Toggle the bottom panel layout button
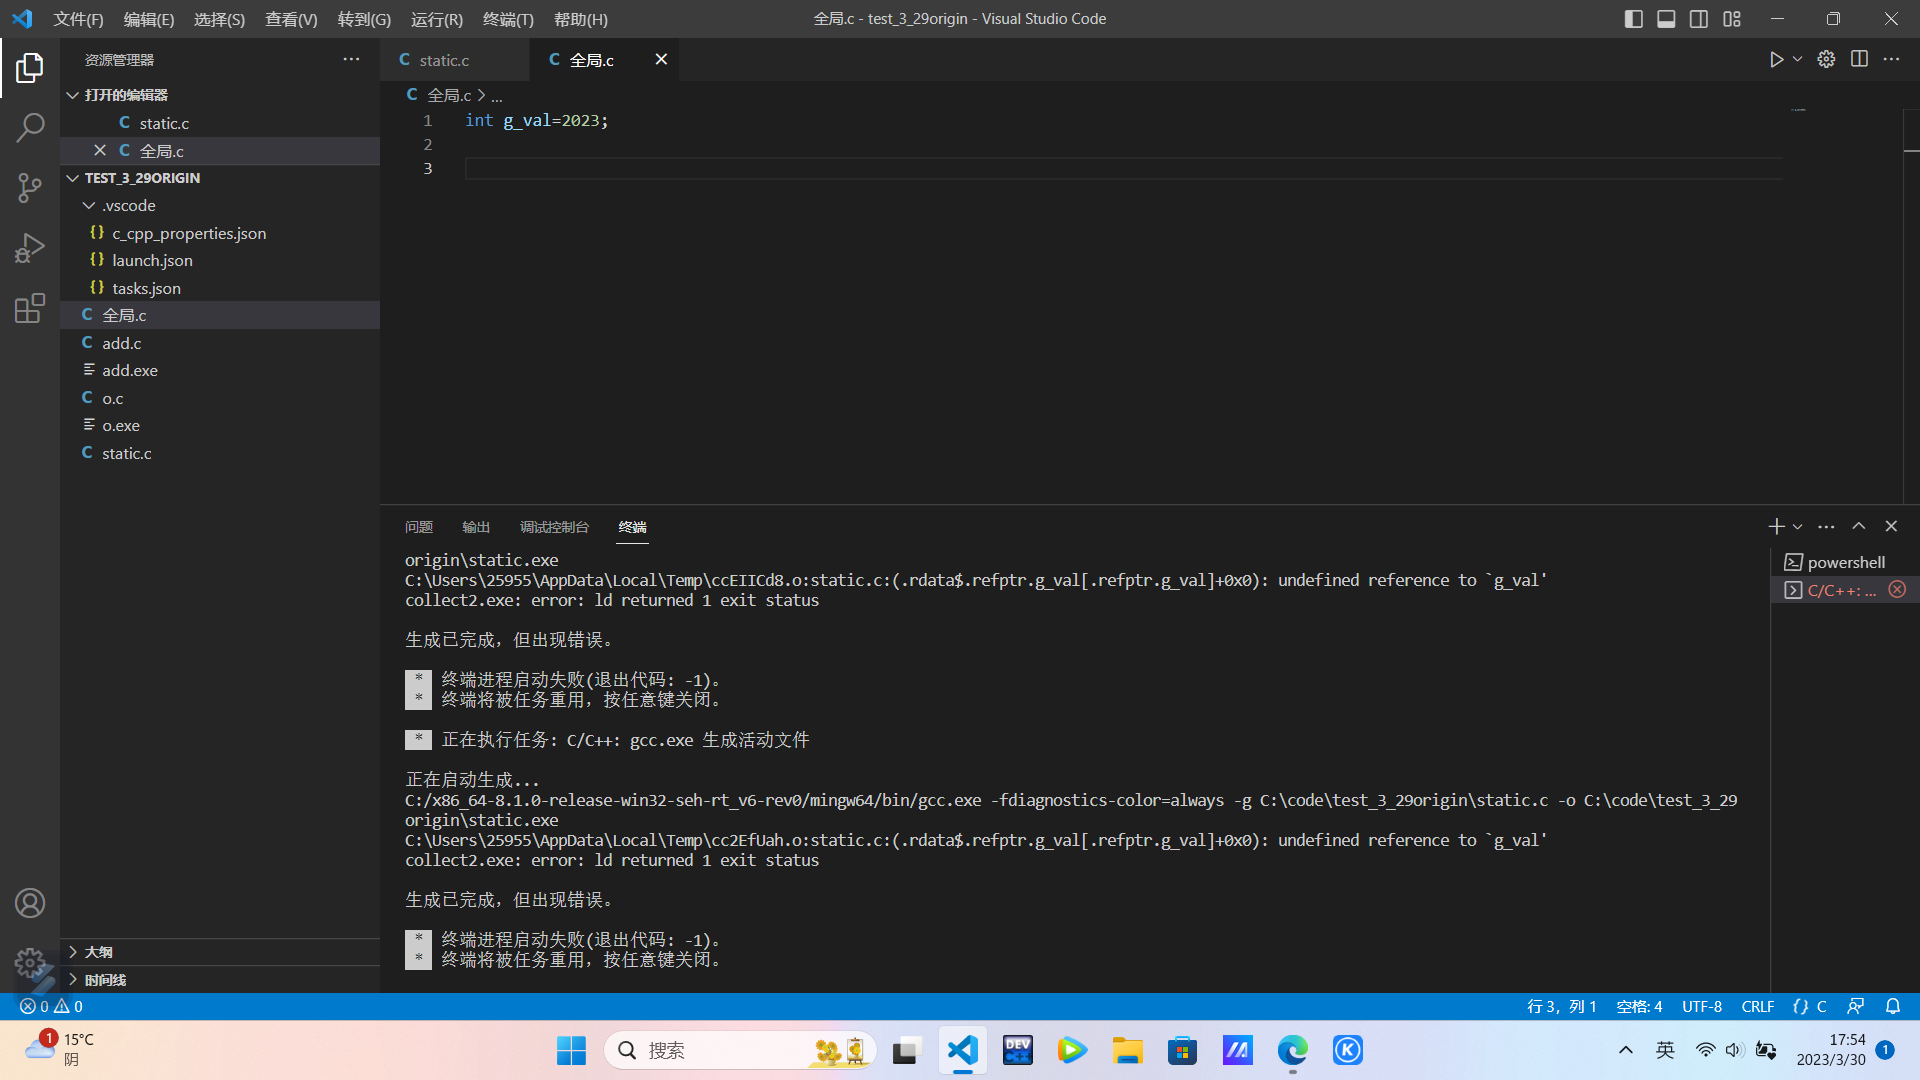The width and height of the screenshot is (1920, 1080). [1666, 19]
